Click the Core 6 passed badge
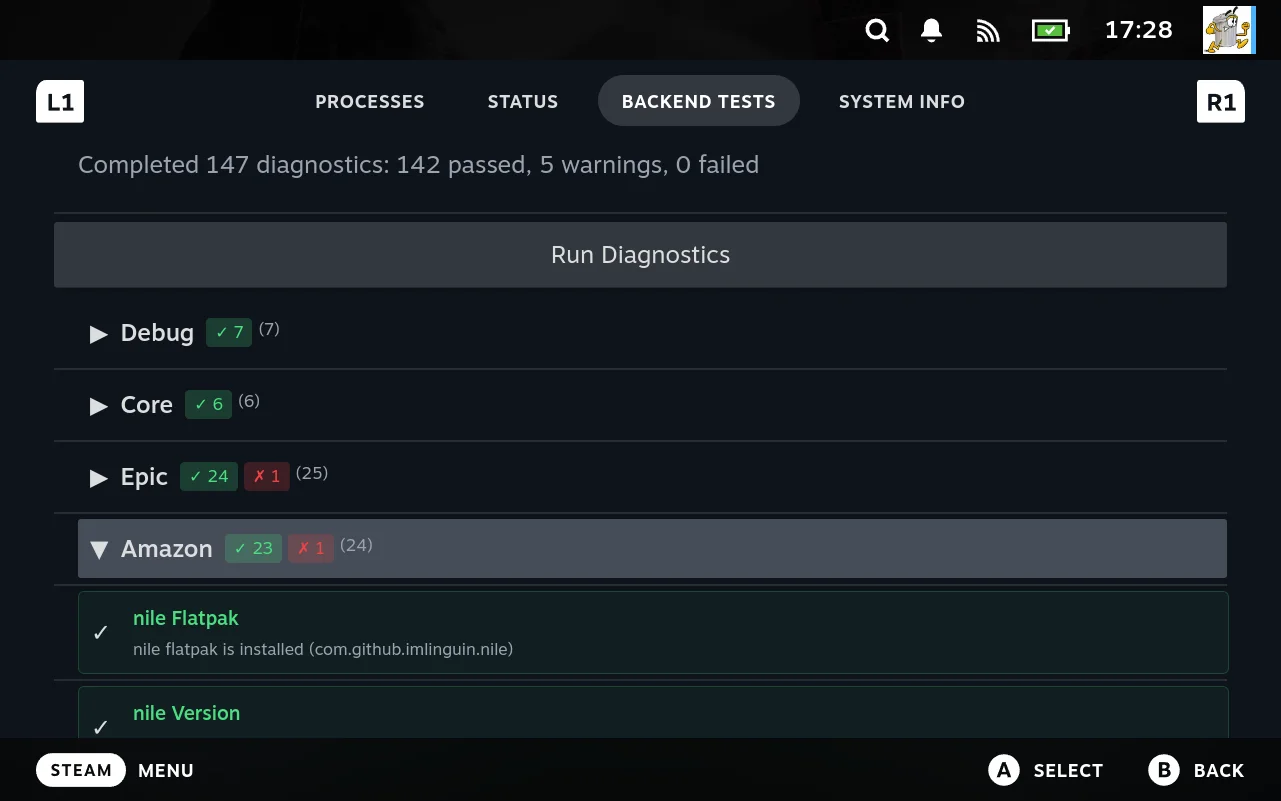 [x=208, y=404]
